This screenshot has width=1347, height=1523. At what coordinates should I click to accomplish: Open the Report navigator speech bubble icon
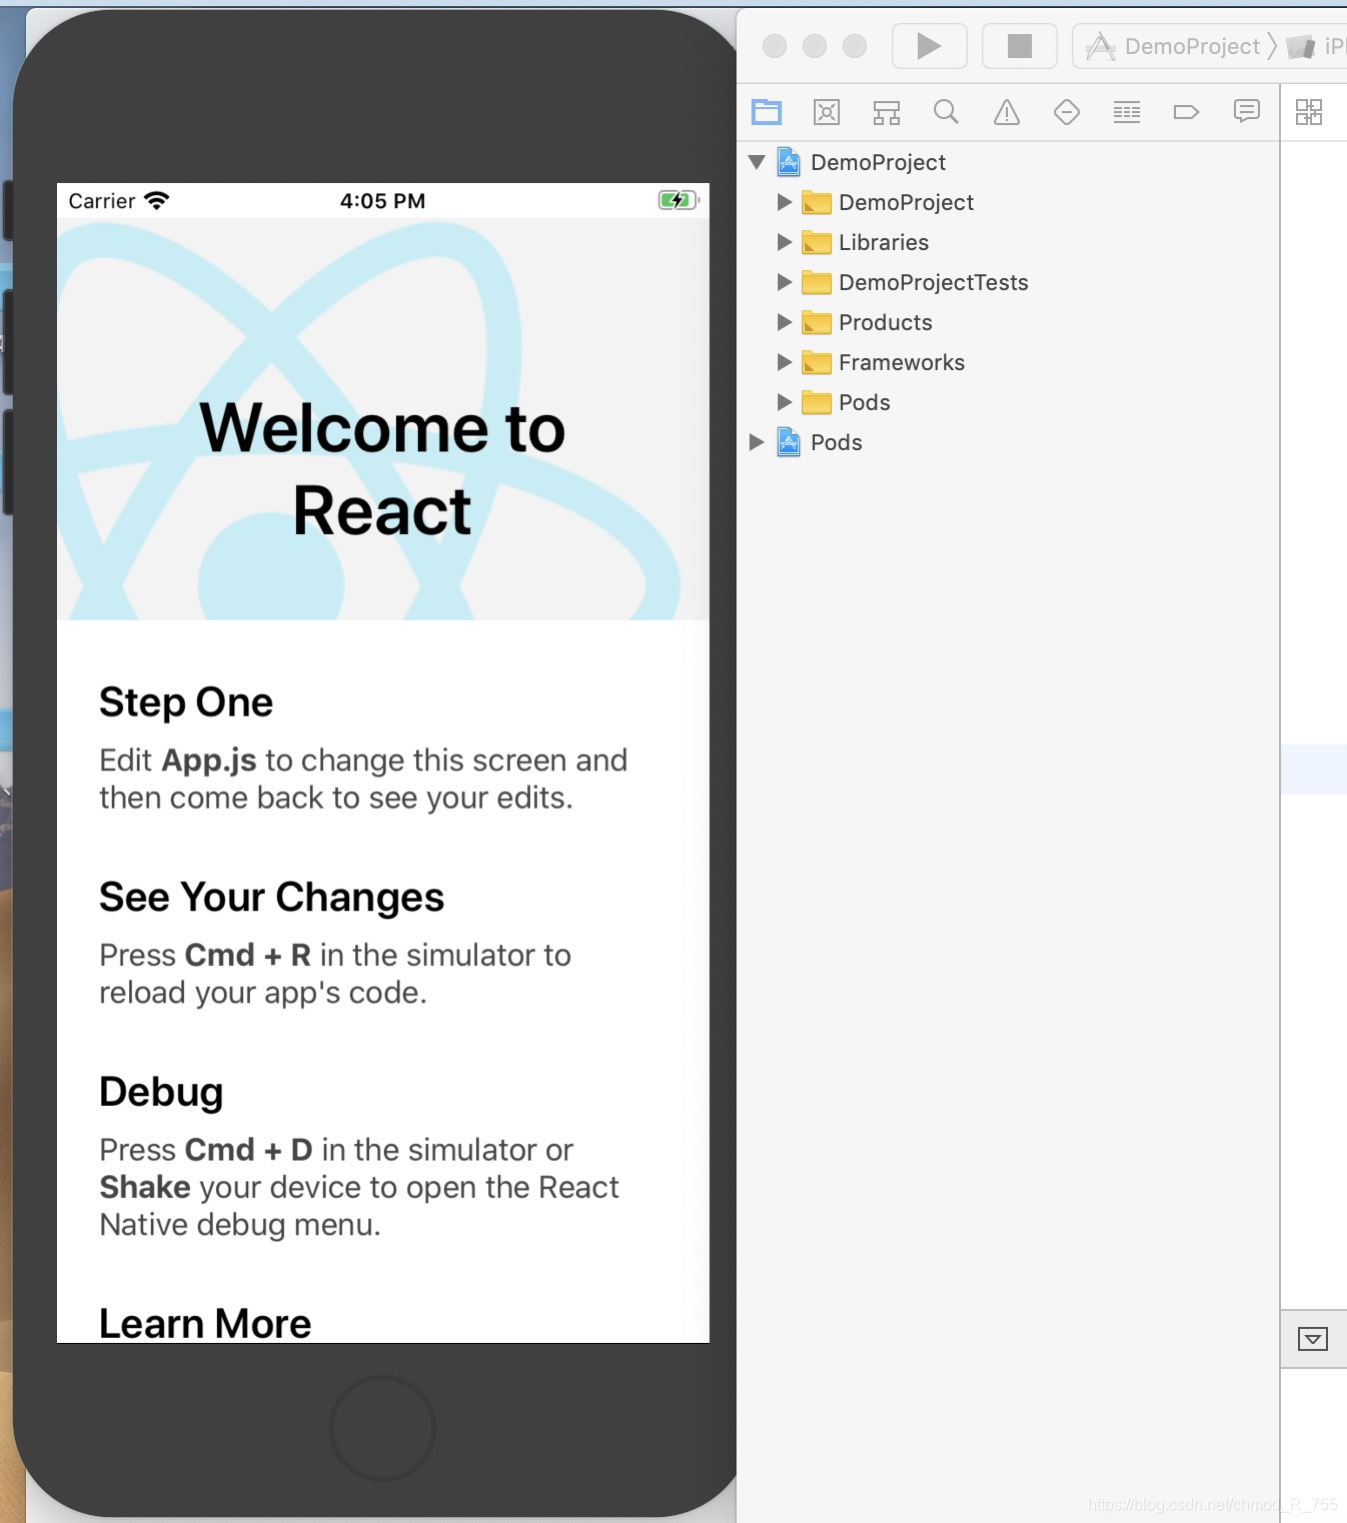(x=1247, y=111)
